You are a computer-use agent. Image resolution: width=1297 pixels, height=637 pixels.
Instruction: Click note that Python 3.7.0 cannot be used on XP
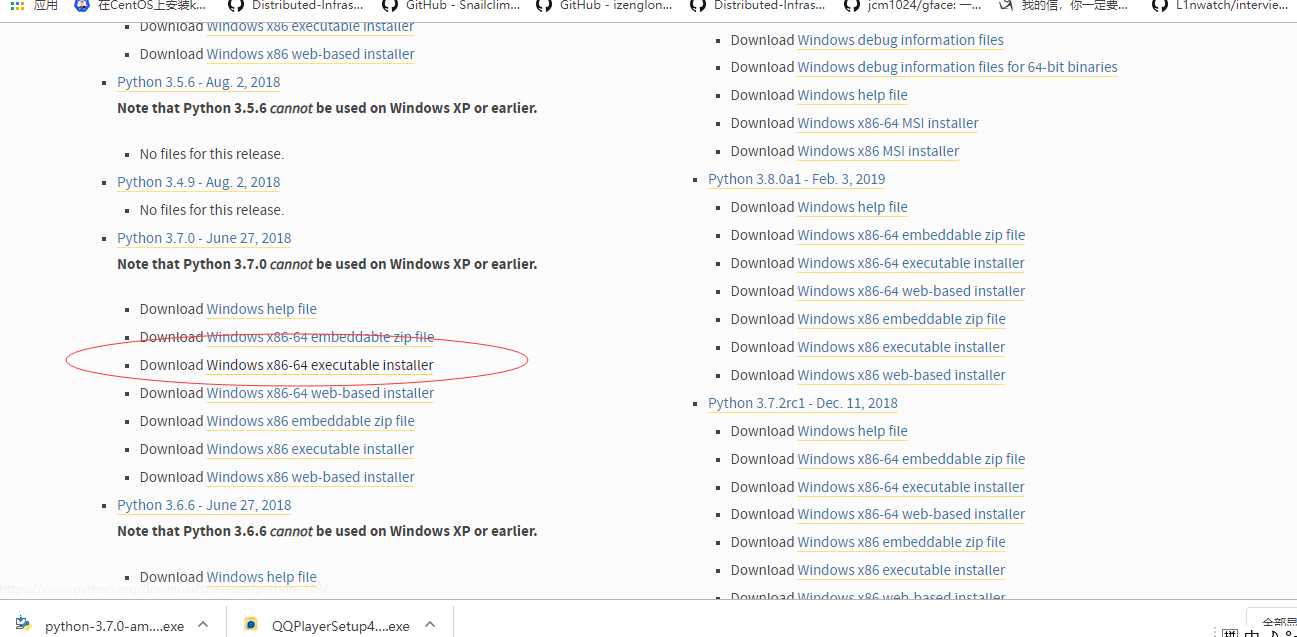click(x=327, y=264)
